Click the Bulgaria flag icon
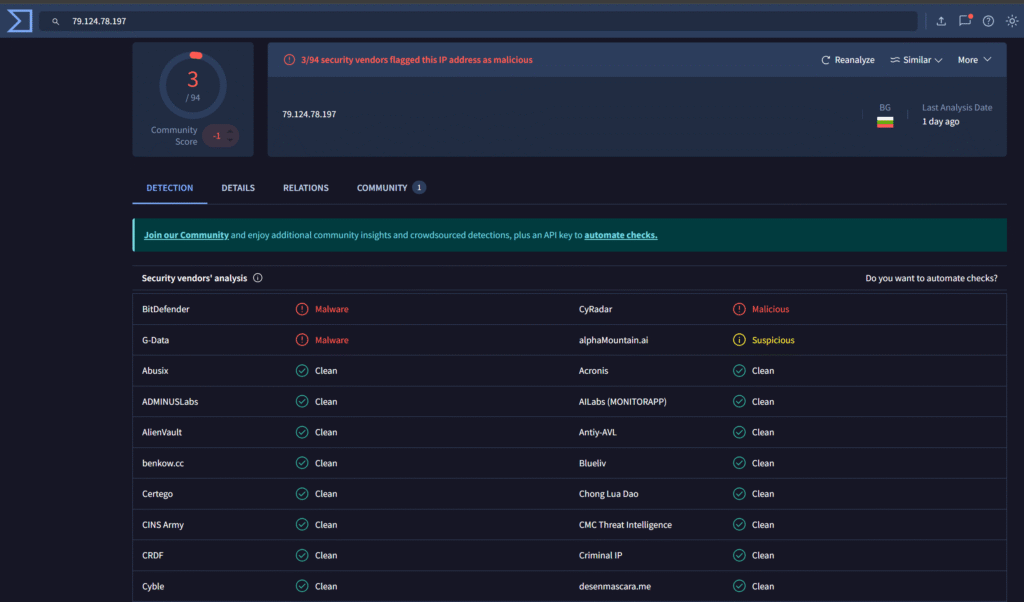 [885, 122]
